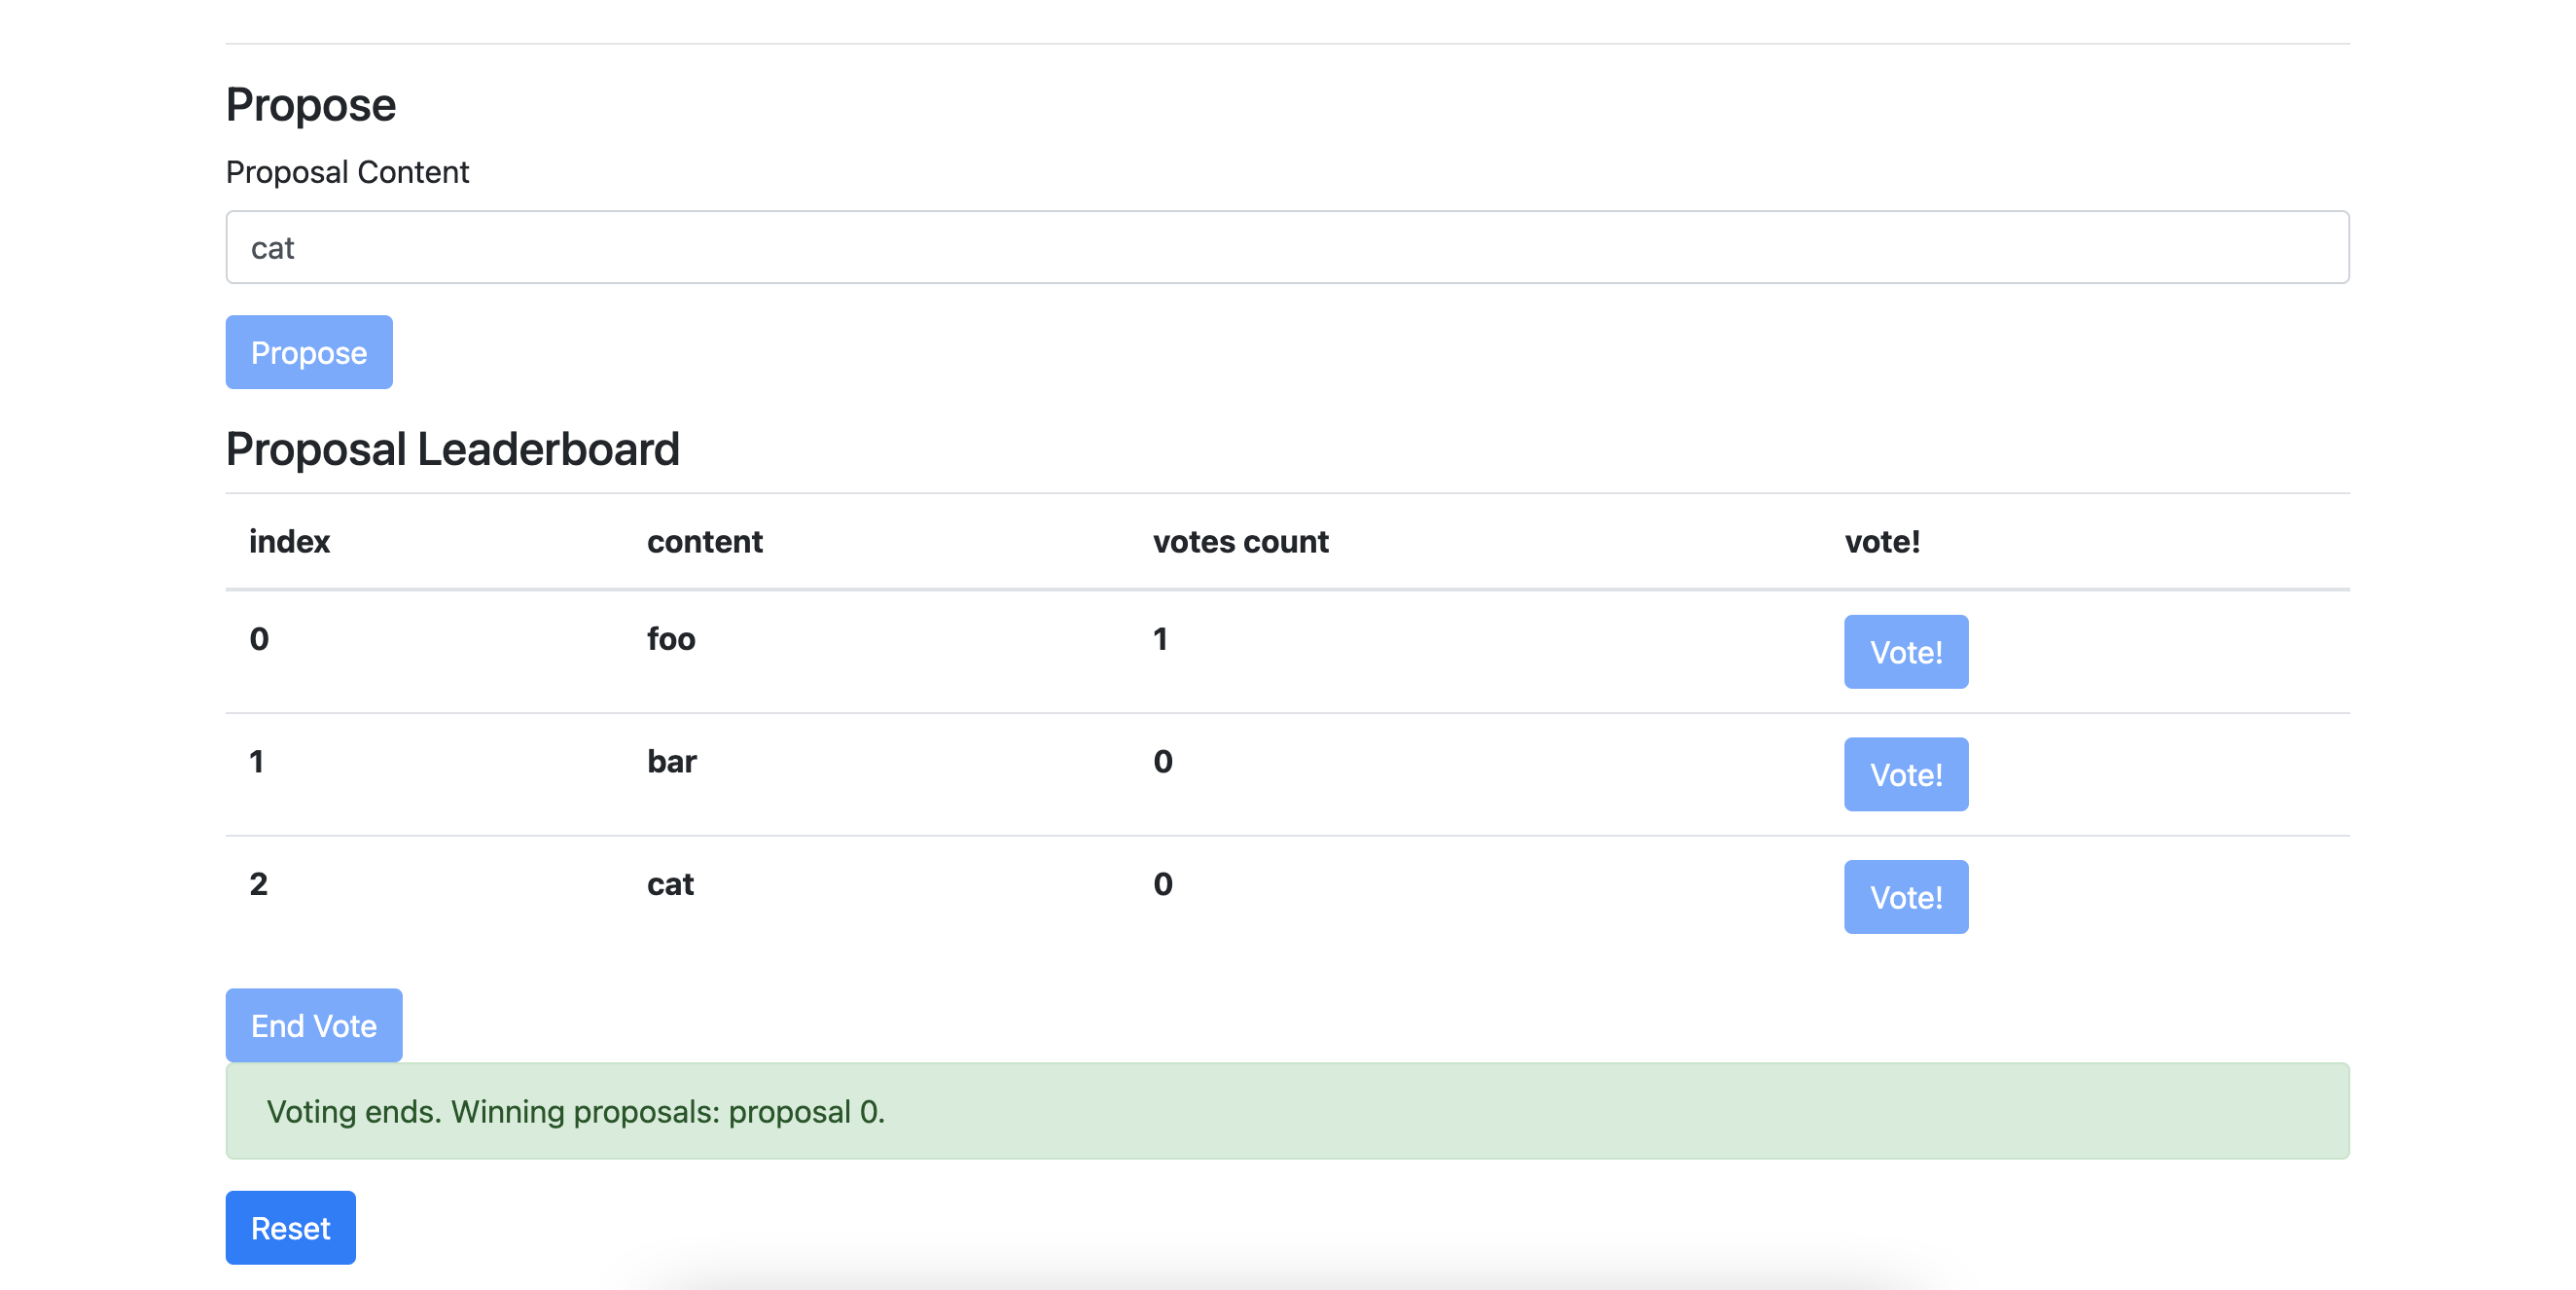Click the content column header

tap(704, 541)
